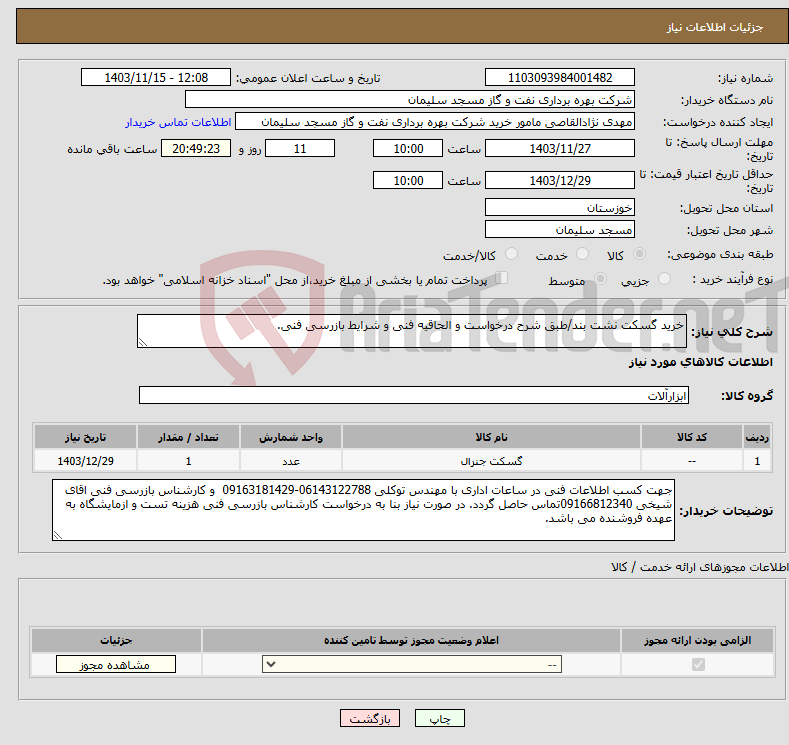Click the الزامی بودن ارائه مجوز header

point(697,640)
